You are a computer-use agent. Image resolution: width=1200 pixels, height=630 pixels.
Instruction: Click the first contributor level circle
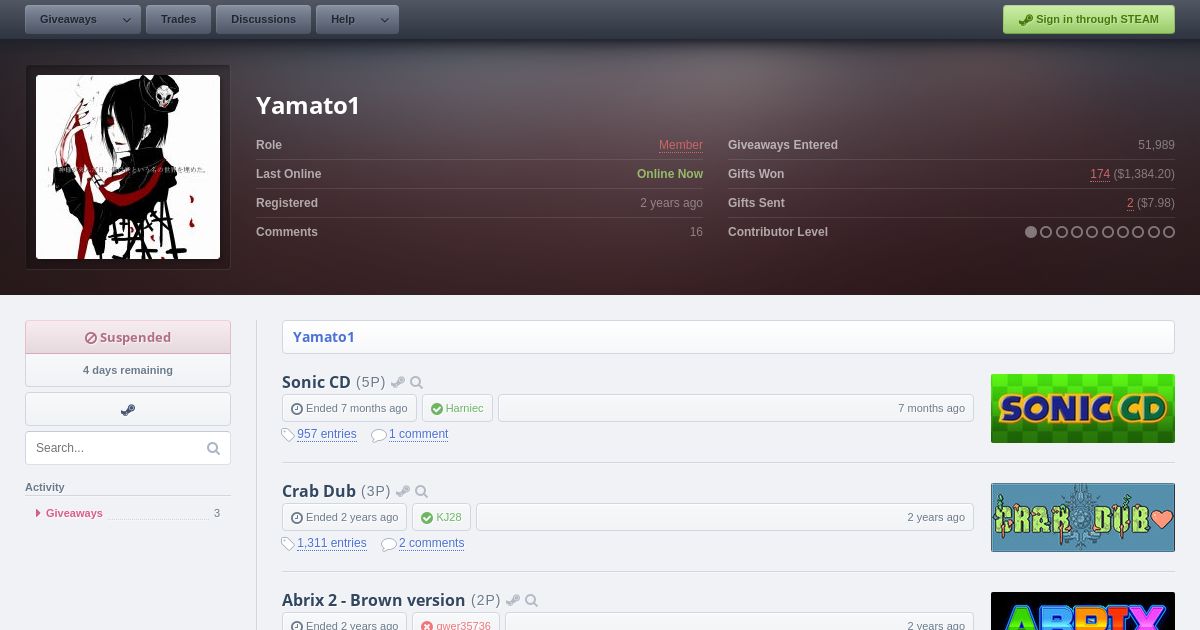pyautogui.click(x=1031, y=232)
